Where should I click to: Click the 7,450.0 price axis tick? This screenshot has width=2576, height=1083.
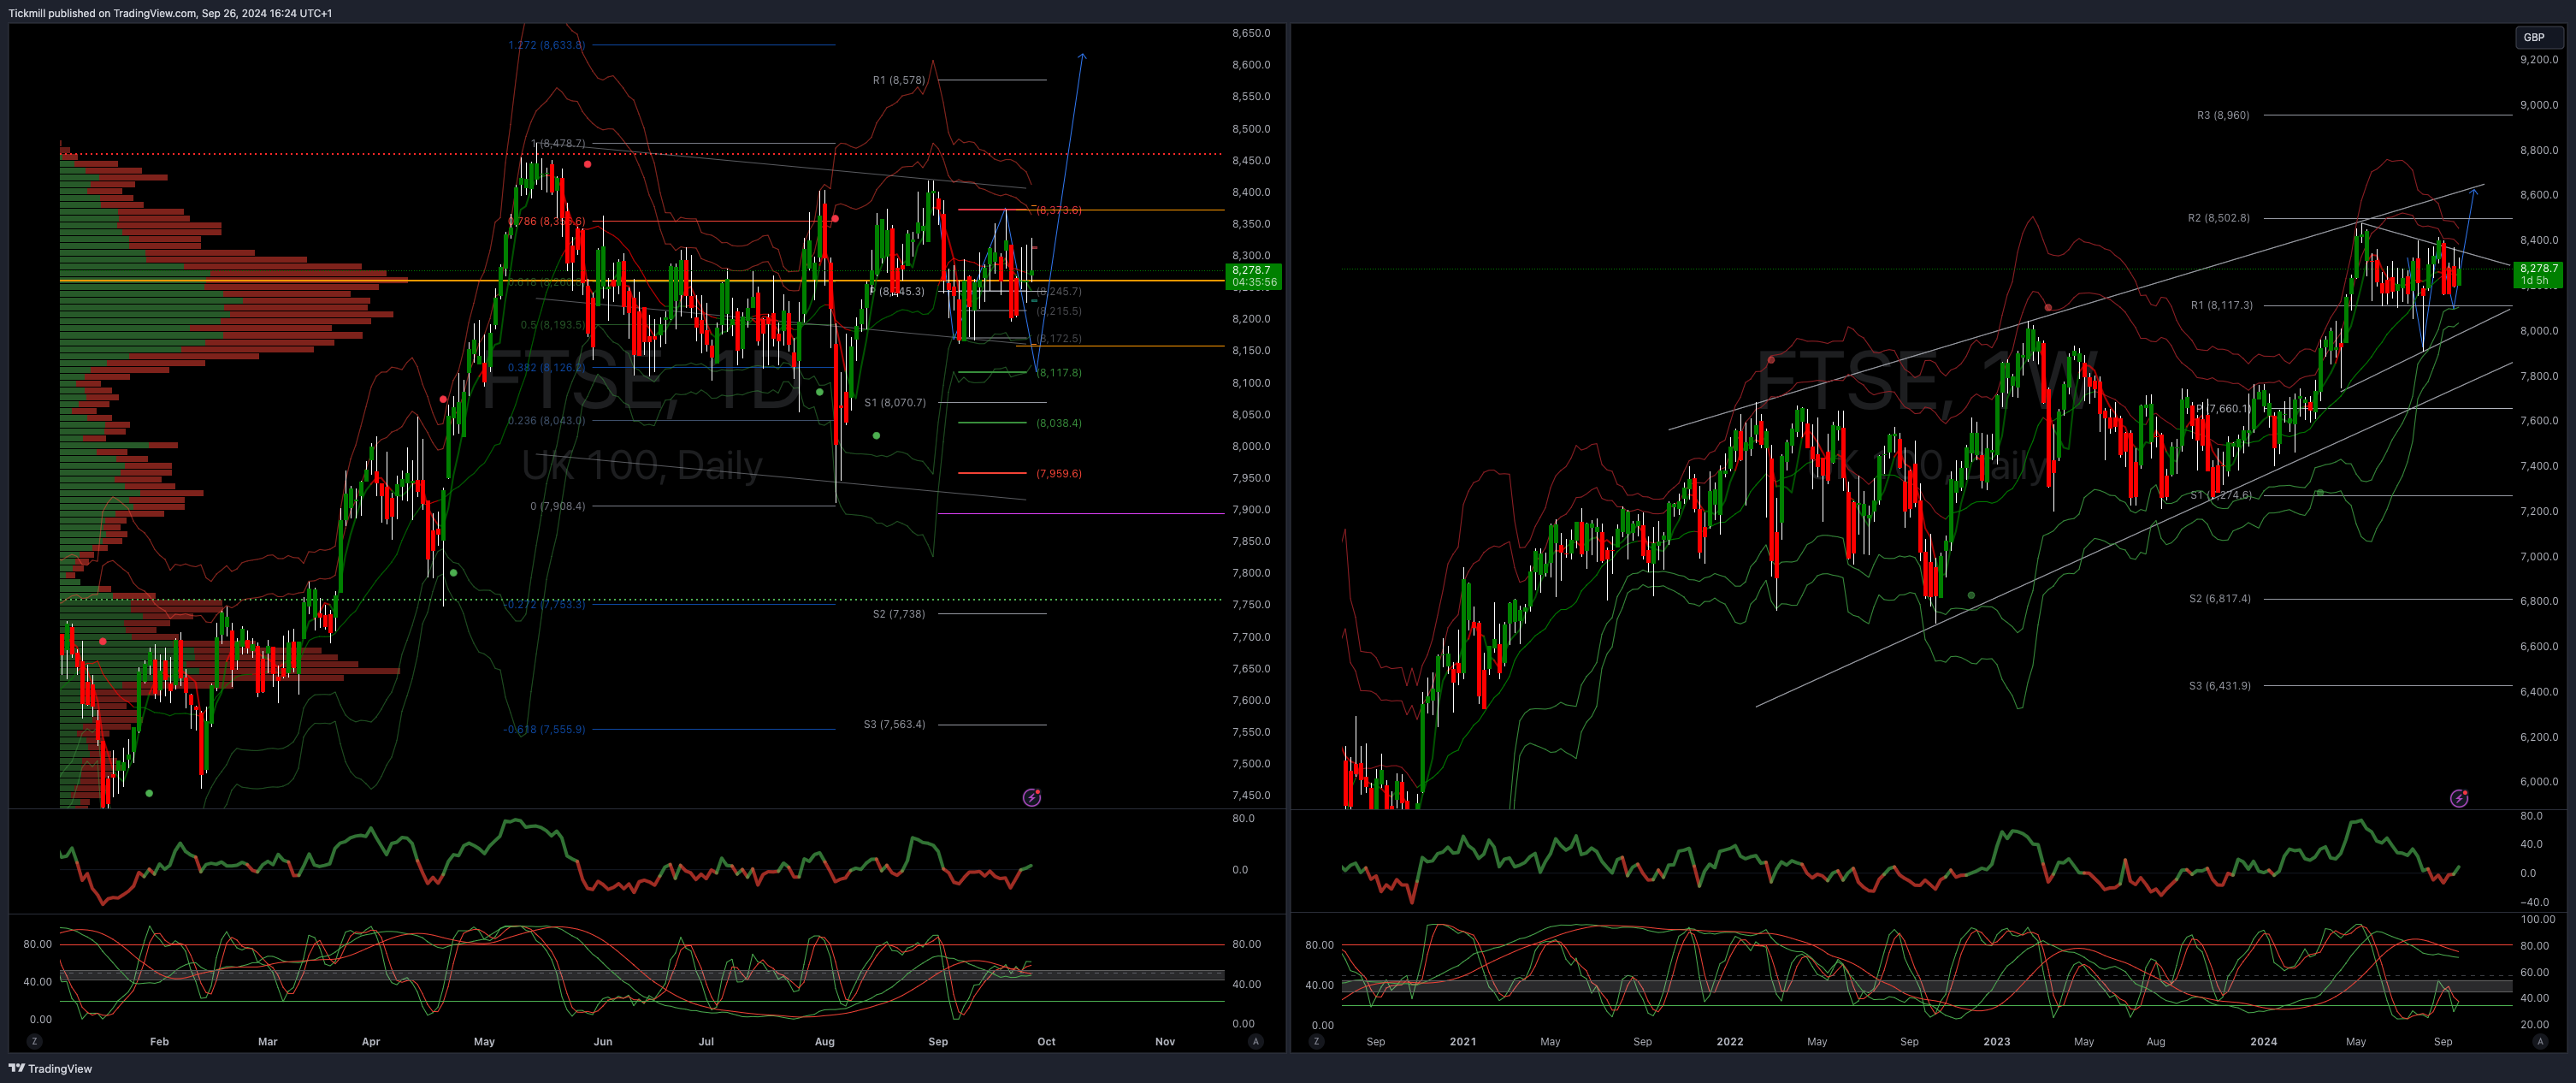point(1251,795)
